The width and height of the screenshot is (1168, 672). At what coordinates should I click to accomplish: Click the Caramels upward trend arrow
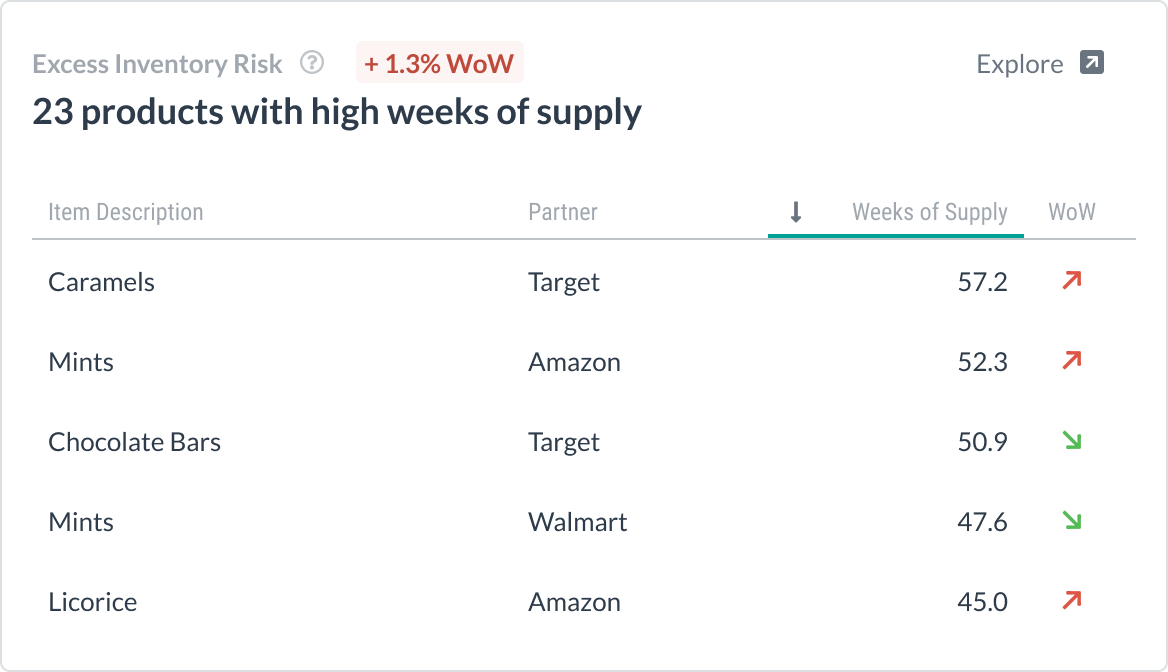[x=1072, y=281]
